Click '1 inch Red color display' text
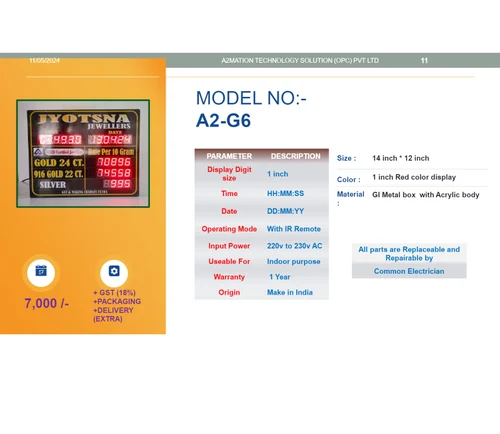This screenshot has height=434, width=500. 414,177
